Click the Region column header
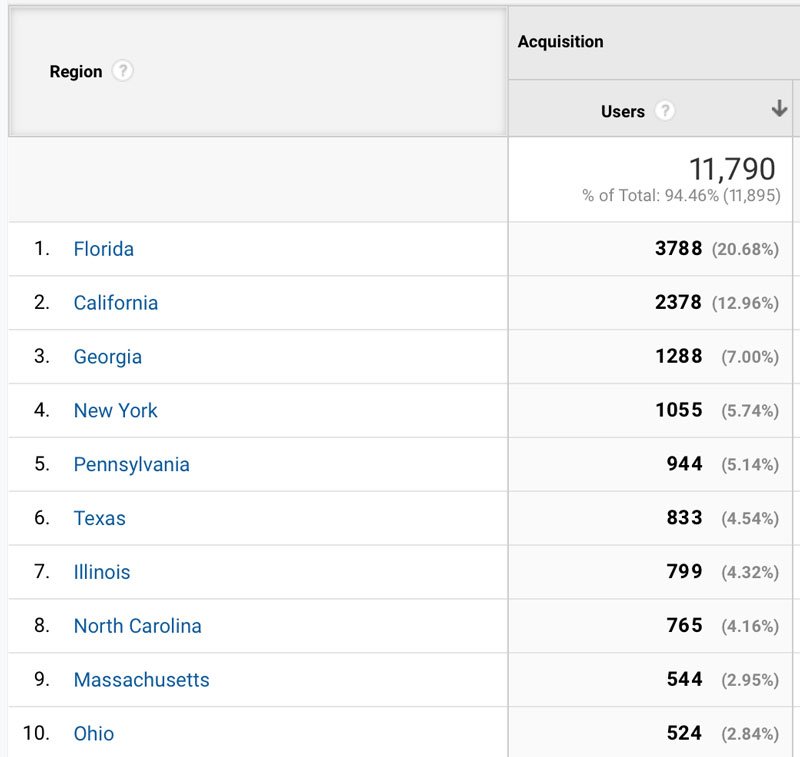 click(76, 71)
